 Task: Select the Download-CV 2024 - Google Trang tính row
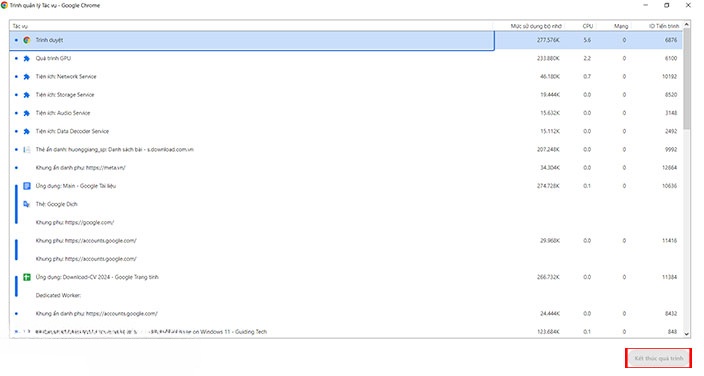[x=346, y=277]
